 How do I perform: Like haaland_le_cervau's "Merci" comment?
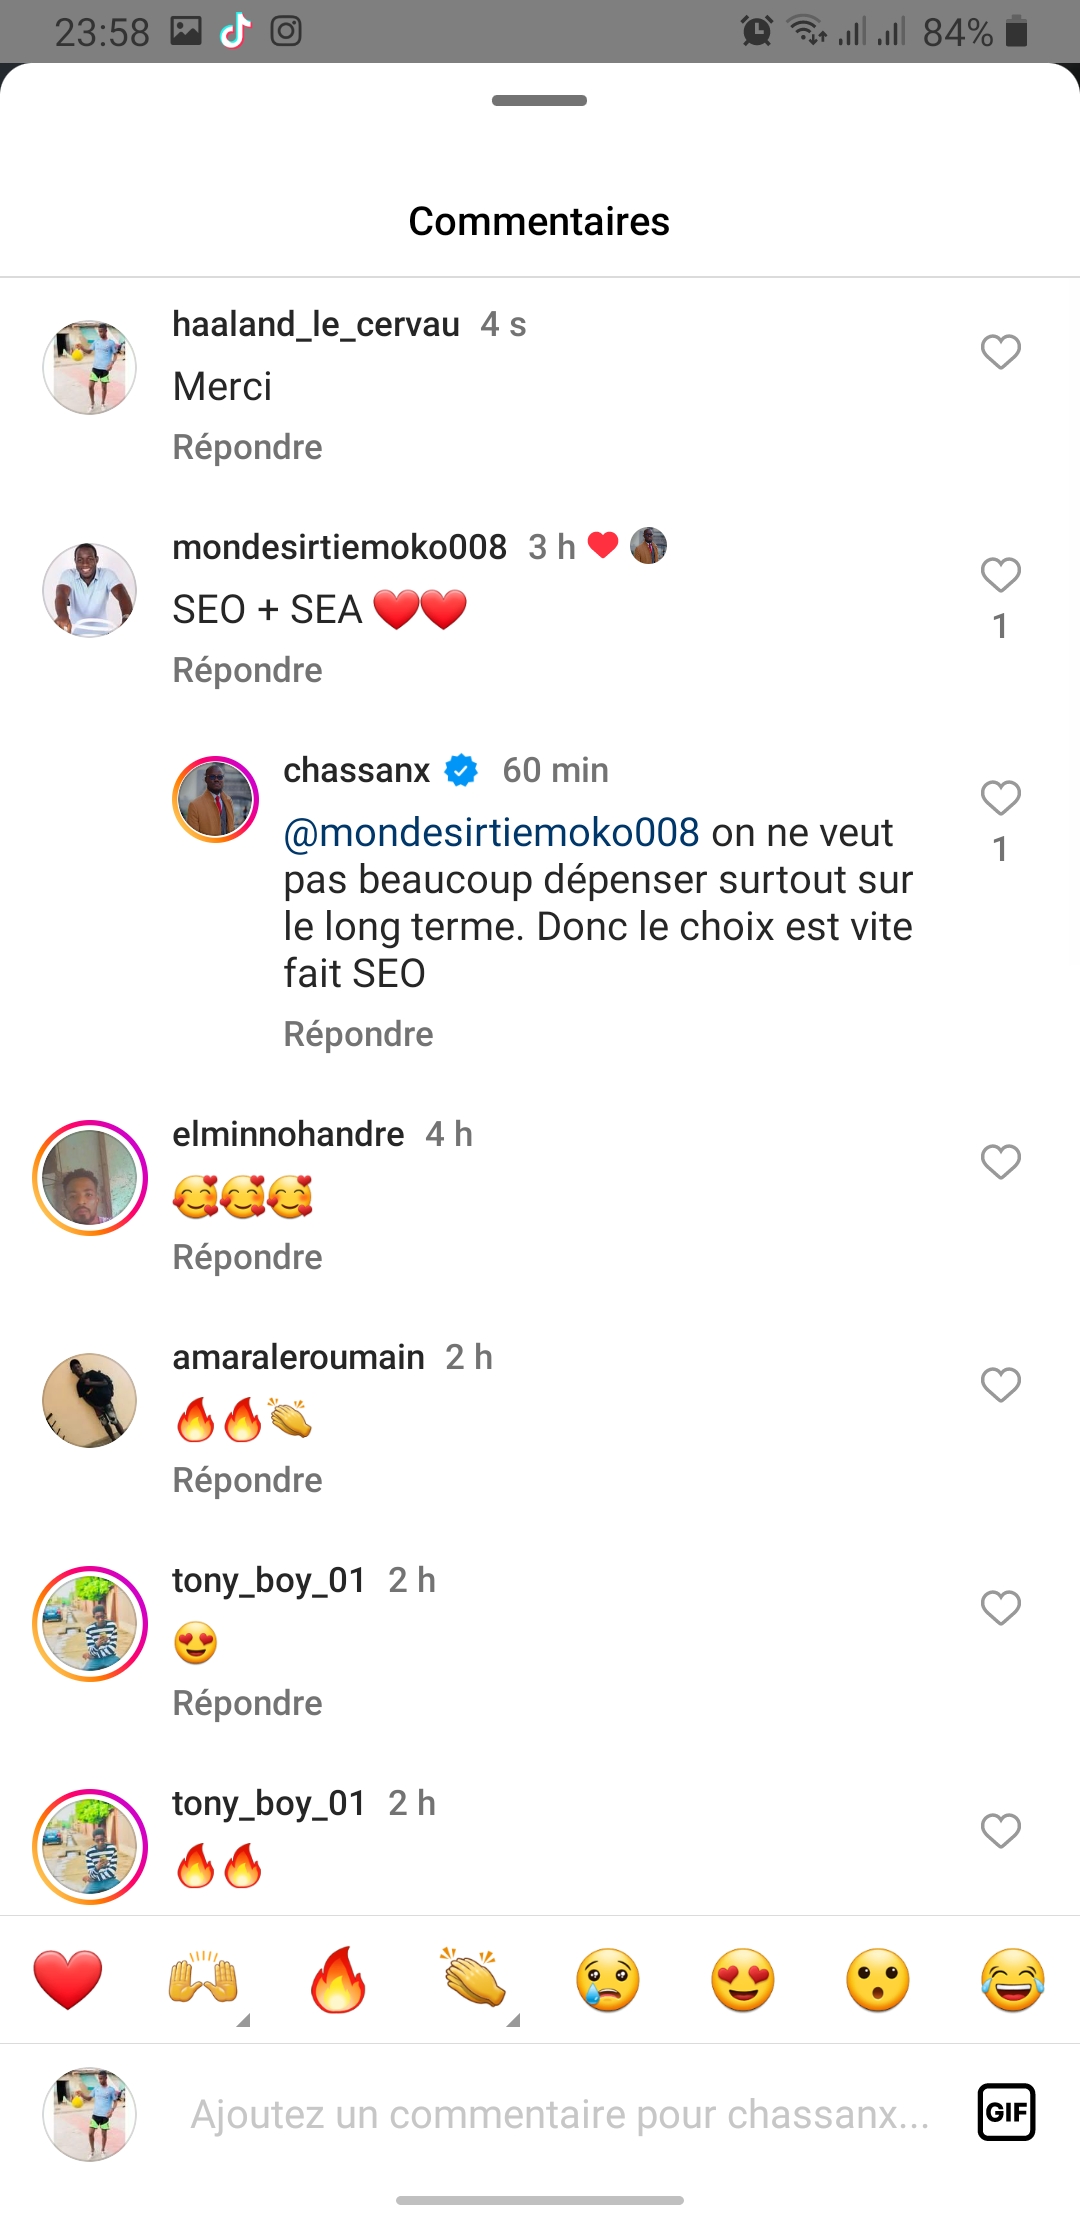(x=1000, y=352)
